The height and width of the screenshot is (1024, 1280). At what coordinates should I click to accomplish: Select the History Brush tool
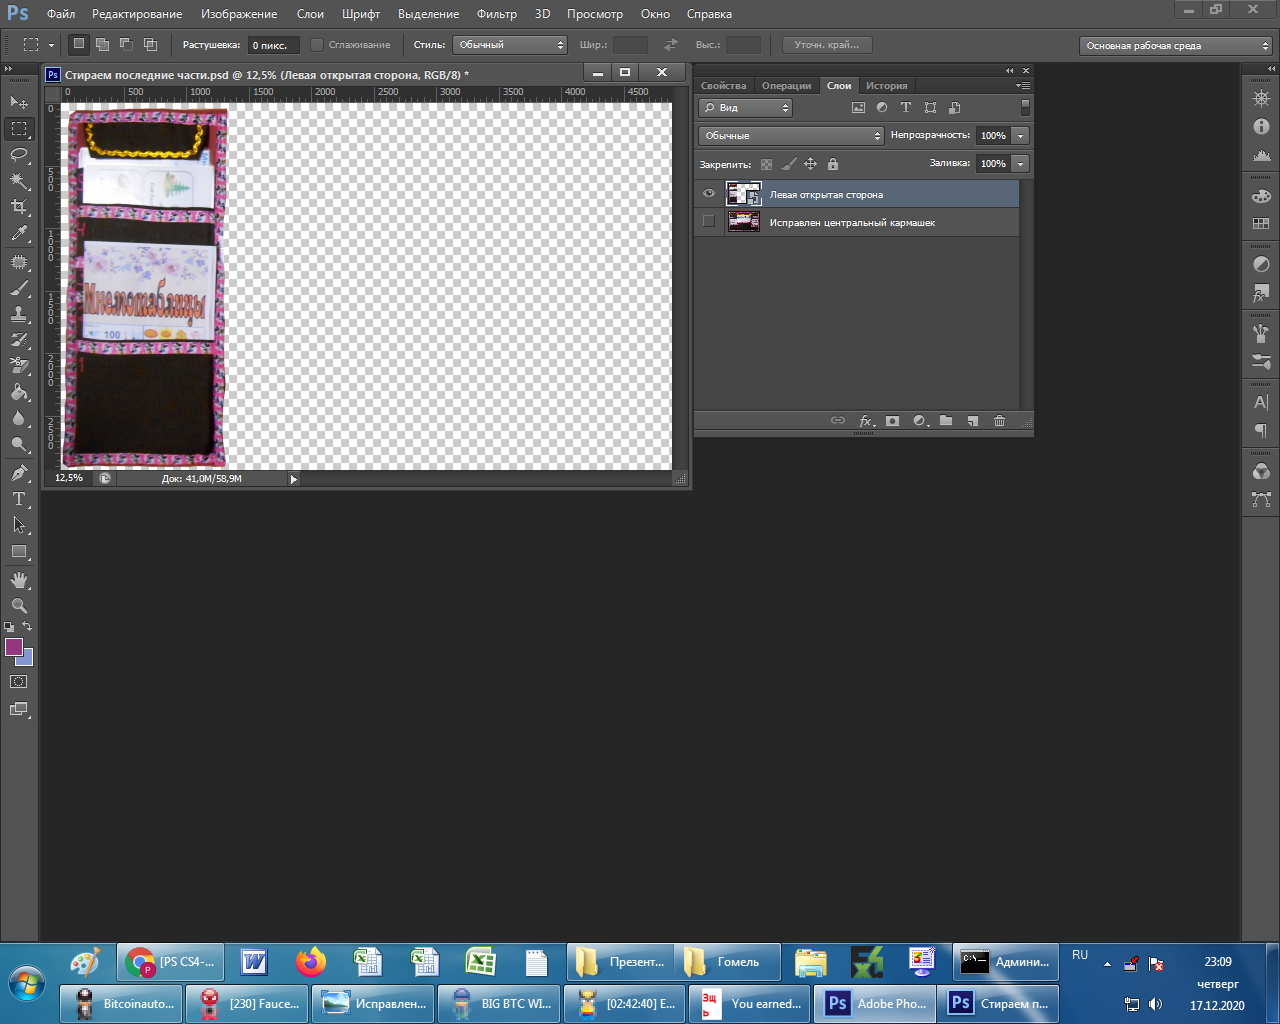19,340
